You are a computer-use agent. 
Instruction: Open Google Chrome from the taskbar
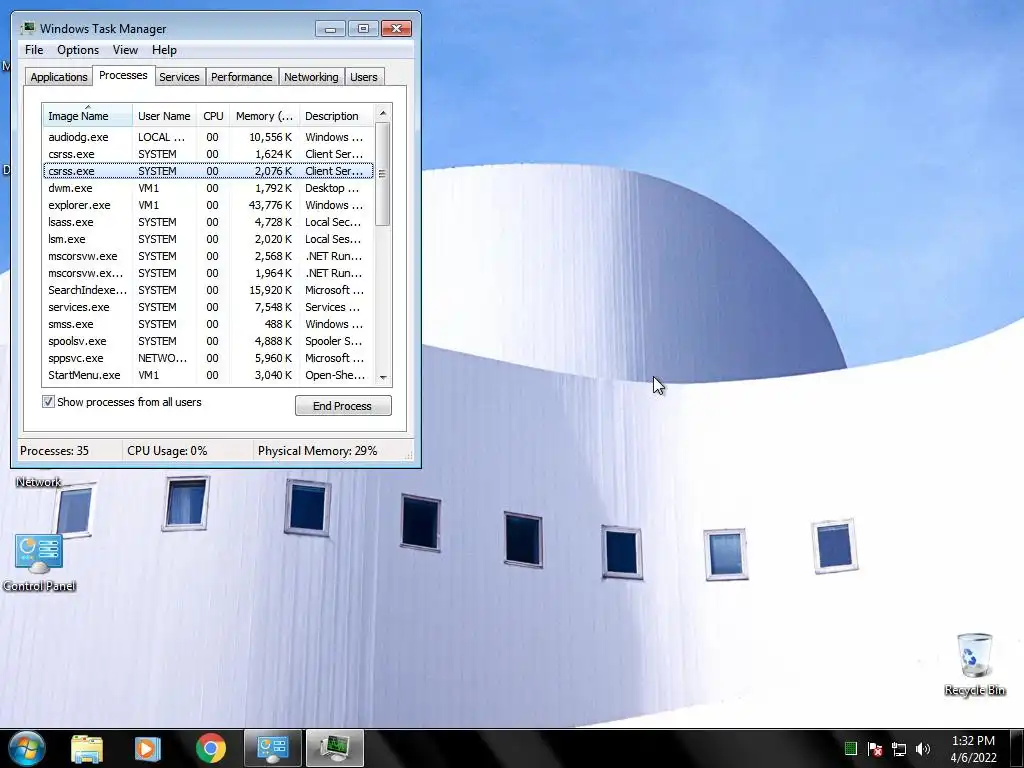click(210, 748)
